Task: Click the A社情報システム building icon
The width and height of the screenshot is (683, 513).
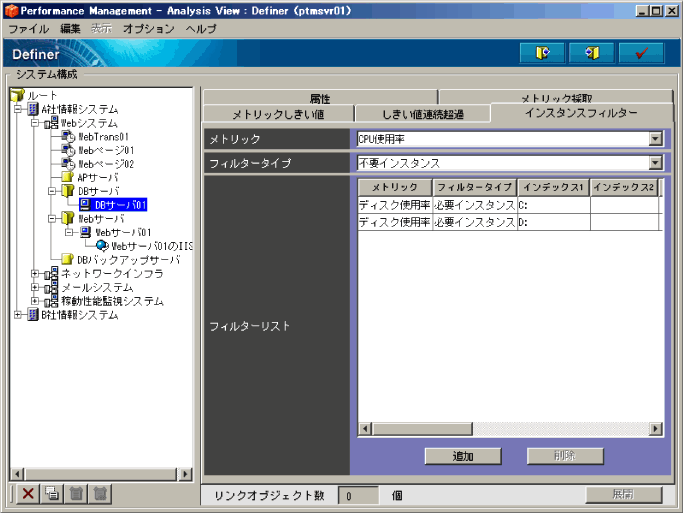Action: (x=33, y=109)
